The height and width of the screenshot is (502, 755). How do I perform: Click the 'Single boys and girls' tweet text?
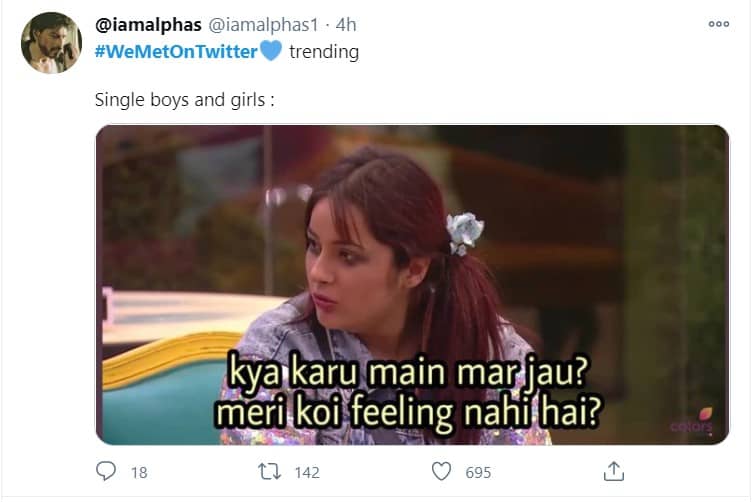[x=184, y=100]
